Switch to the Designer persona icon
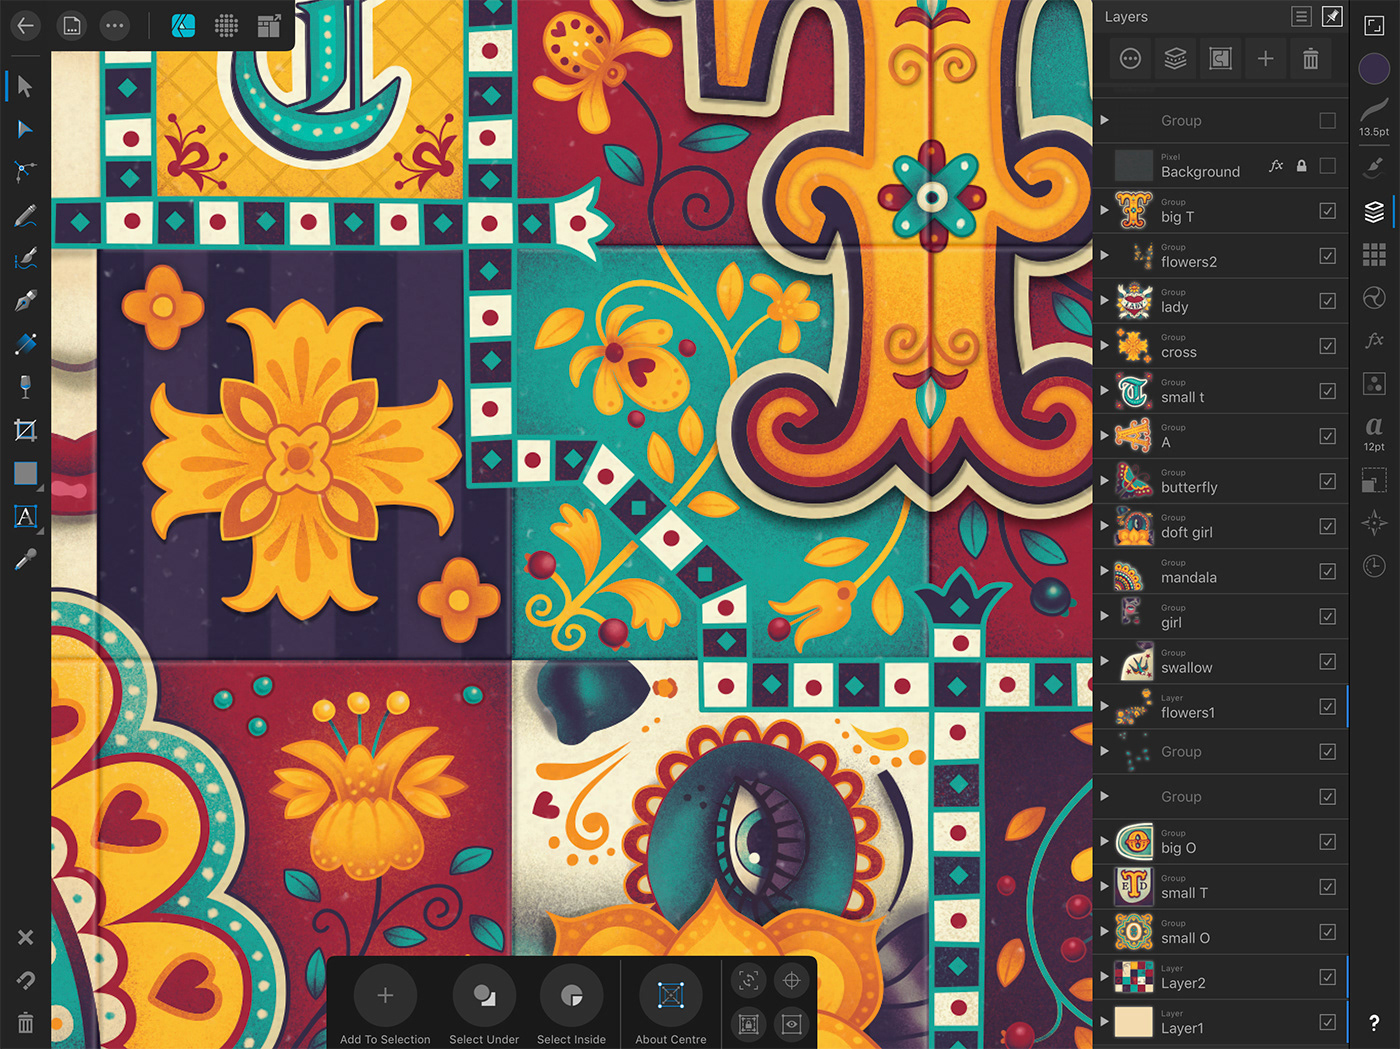The image size is (1400, 1049). coord(183,26)
